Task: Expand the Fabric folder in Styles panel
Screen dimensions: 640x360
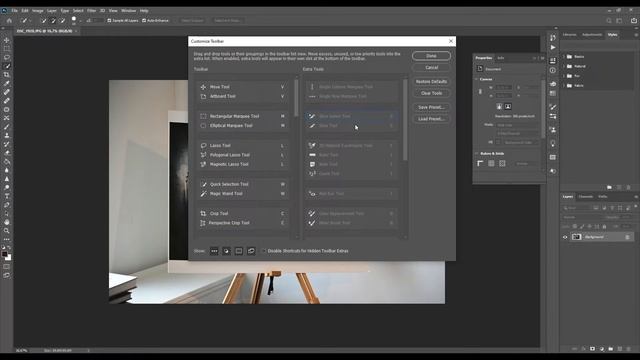Action: [564, 86]
